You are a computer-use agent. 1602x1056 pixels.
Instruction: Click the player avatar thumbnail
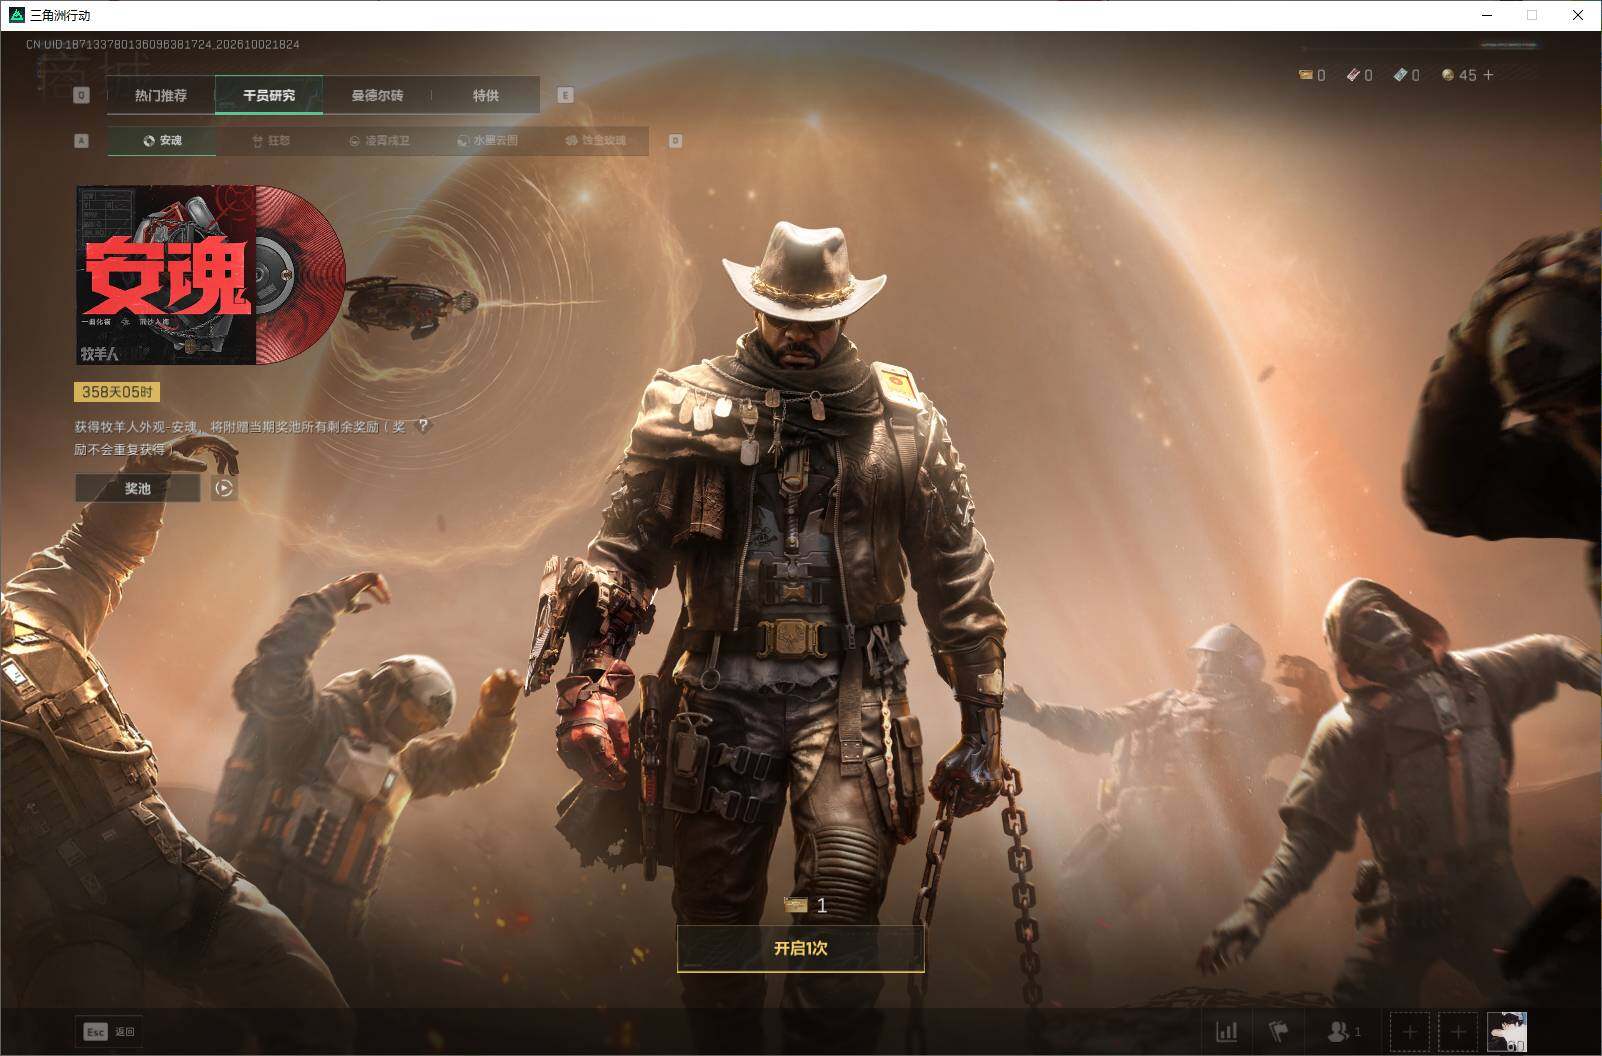1506,1031
